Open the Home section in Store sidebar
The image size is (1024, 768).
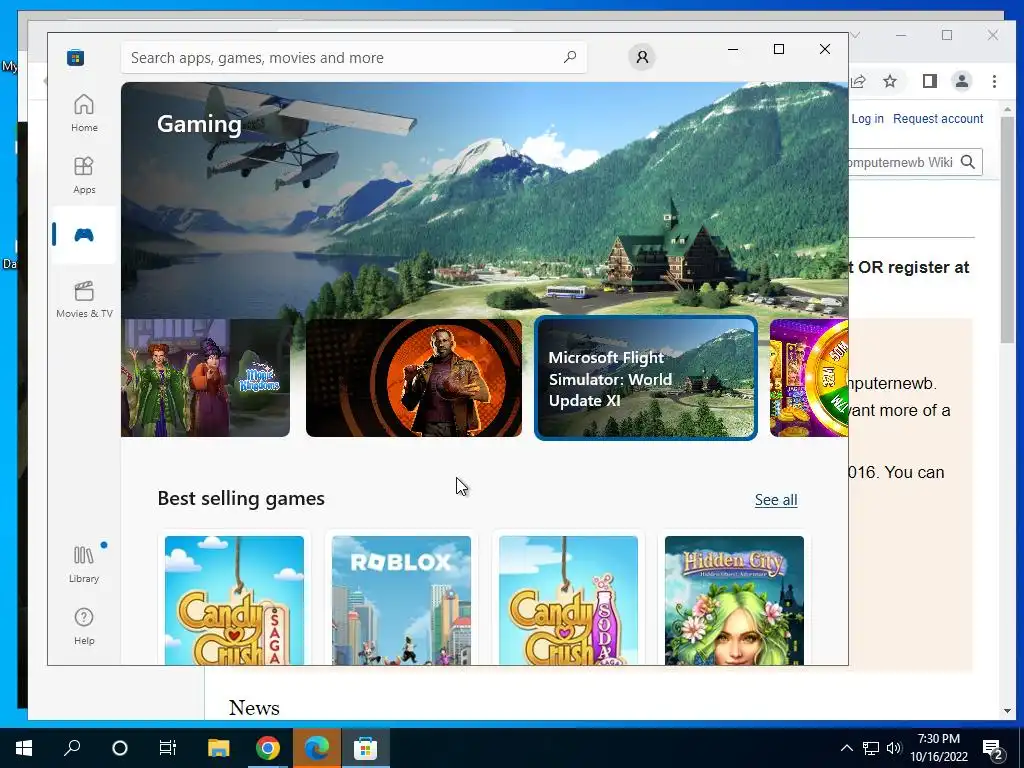pyautogui.click(x=84, y=113)
